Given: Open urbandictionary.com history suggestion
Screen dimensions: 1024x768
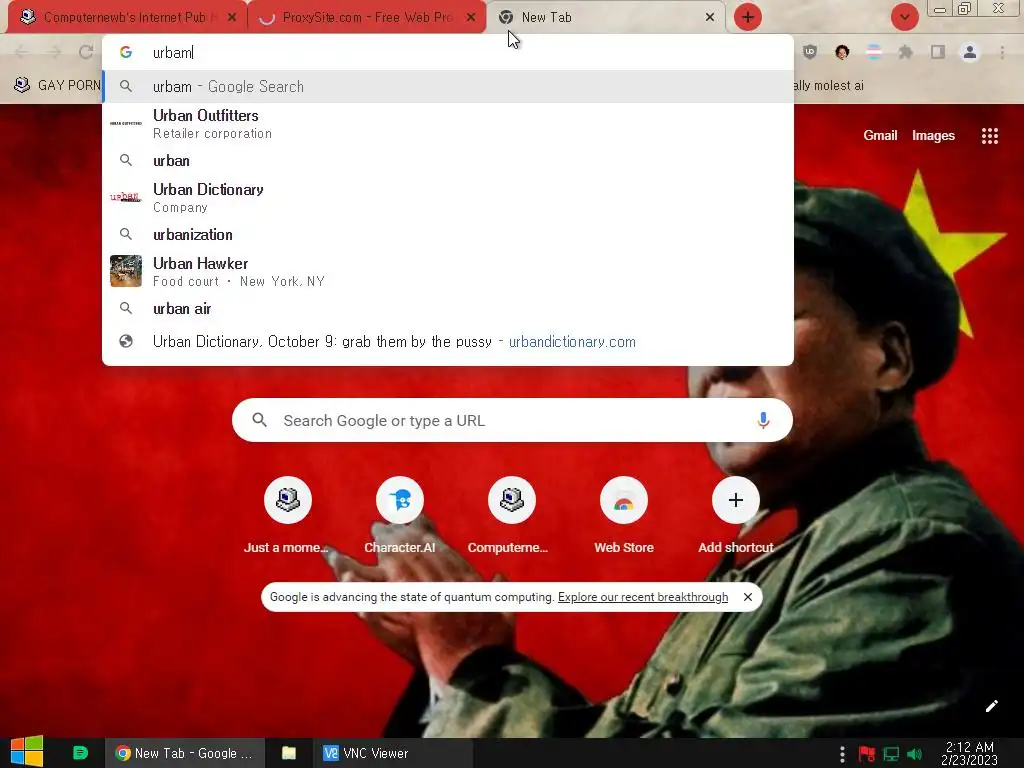Looking at the screenshot, I should click(448, 342).
